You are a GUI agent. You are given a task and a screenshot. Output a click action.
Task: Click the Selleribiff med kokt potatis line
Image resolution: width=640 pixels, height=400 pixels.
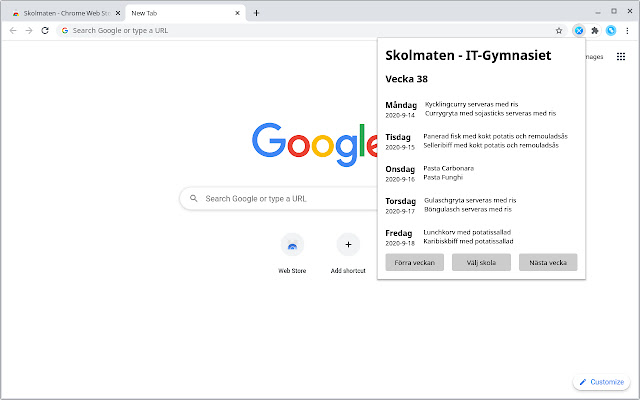491,145
